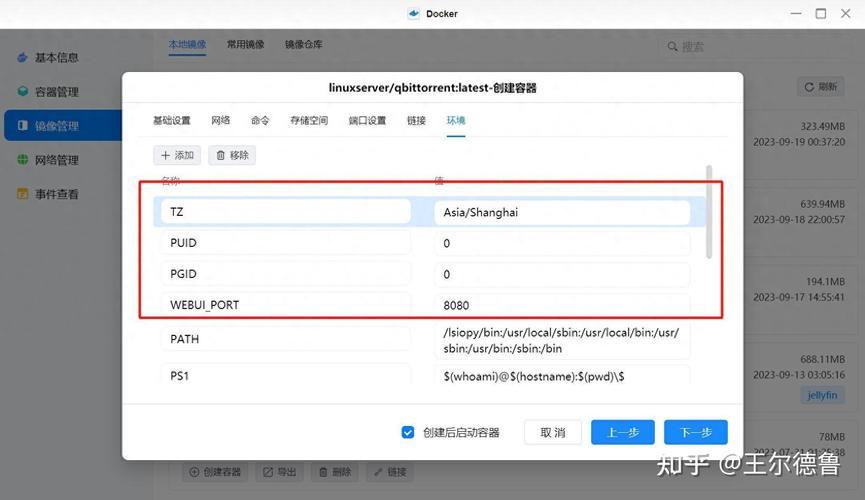Image resolution: width=865 pixels, height=500 pixels.
Task: Click the bottom 链接 button
Action: [x=390, y=472]
